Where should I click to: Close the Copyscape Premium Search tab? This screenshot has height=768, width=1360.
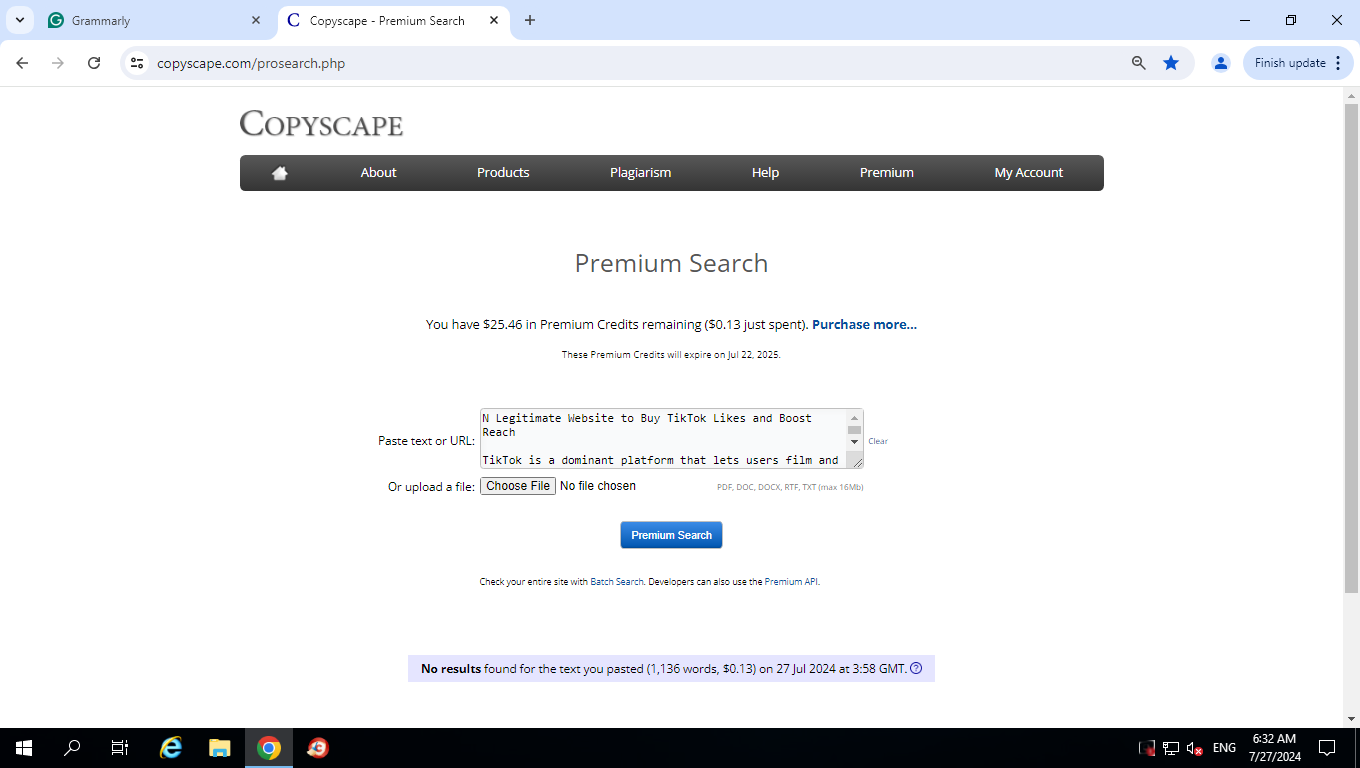(x=494, y=20)
